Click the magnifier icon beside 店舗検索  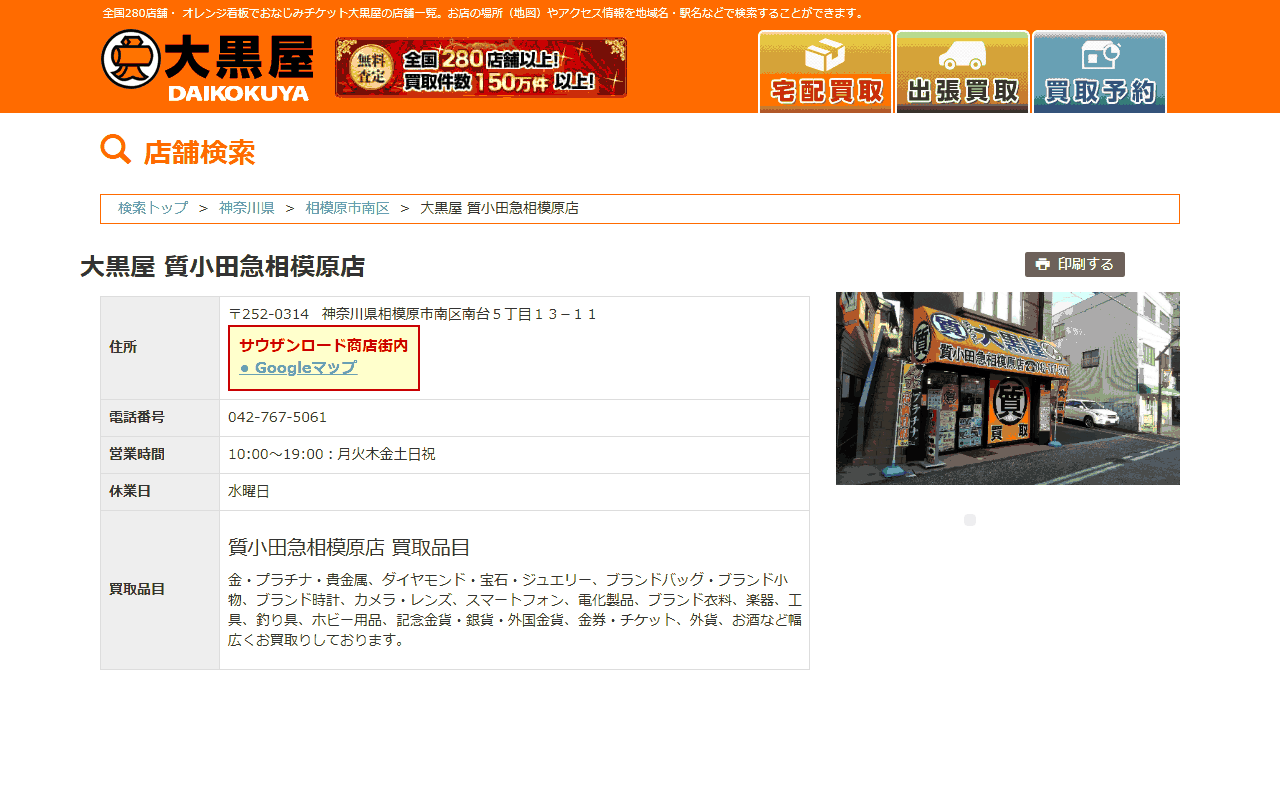click(x=116, y=150)
